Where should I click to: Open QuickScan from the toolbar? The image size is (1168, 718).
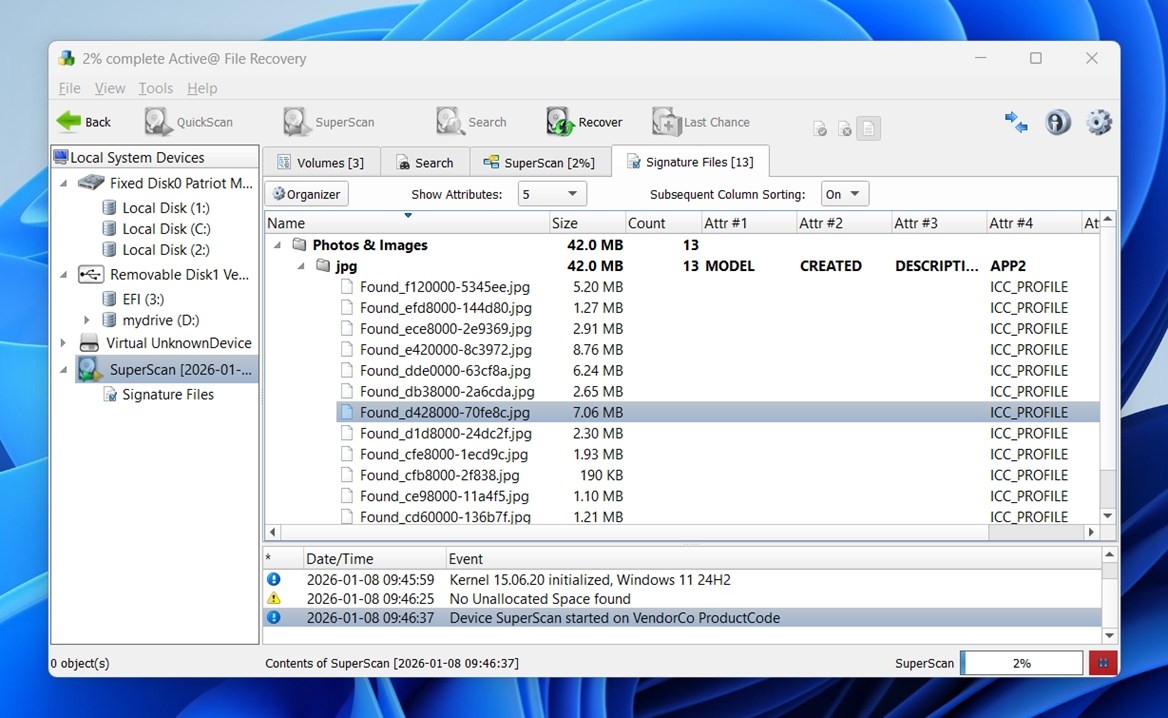[191, 120]
